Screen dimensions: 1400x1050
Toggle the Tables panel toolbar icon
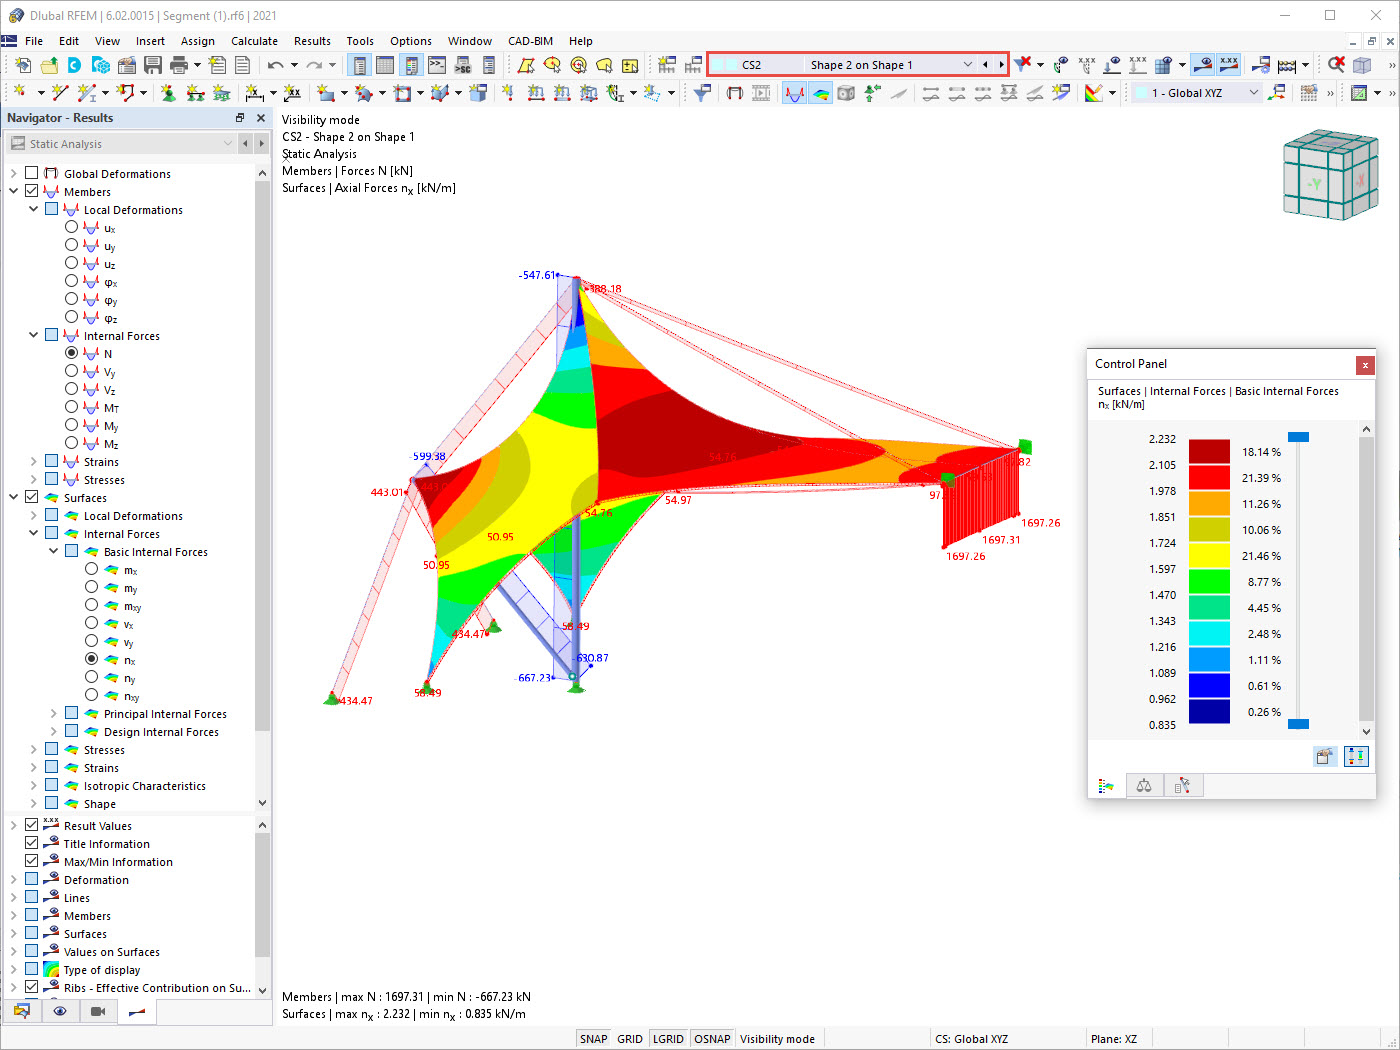pos(385,65)
